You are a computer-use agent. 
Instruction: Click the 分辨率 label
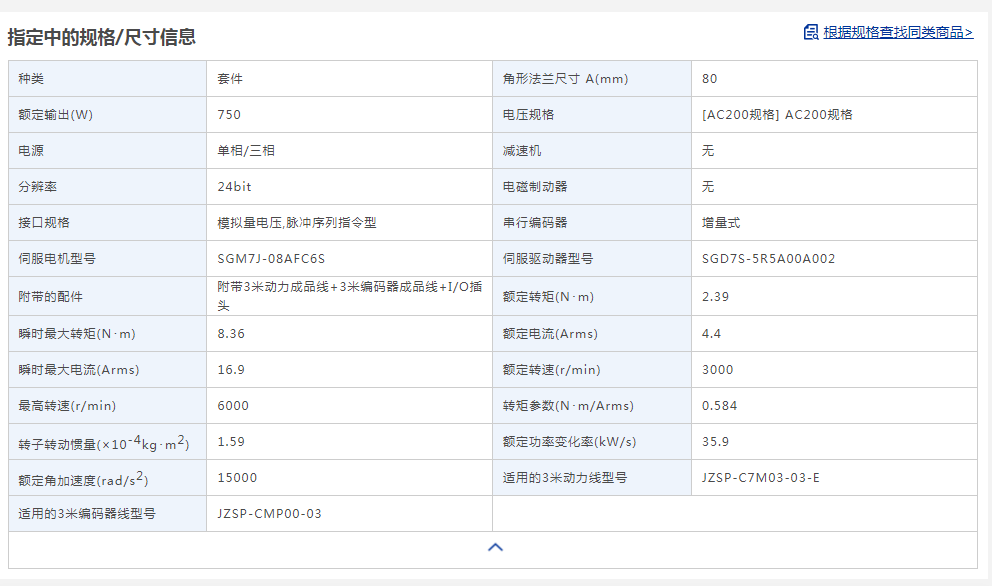click(x=37, y=187)
